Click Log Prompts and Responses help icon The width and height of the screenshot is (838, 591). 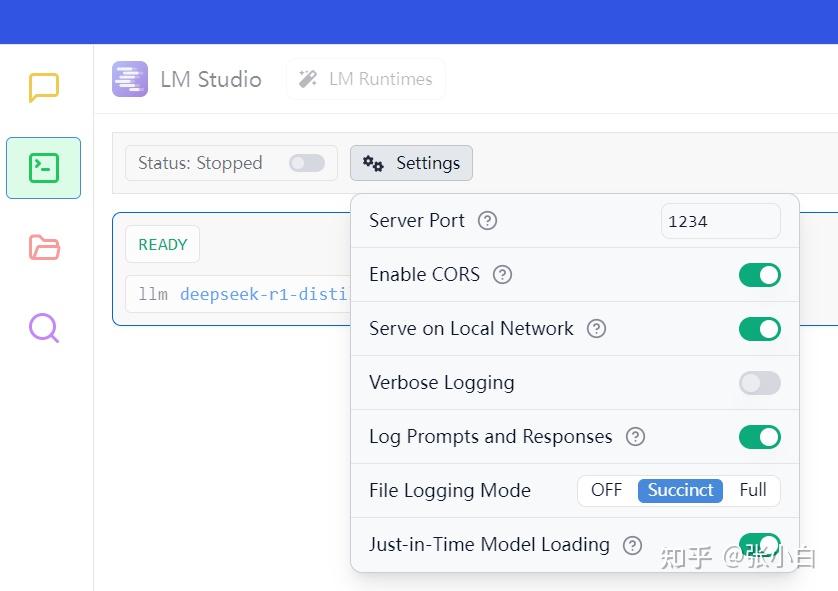click(x=635, y=437)
